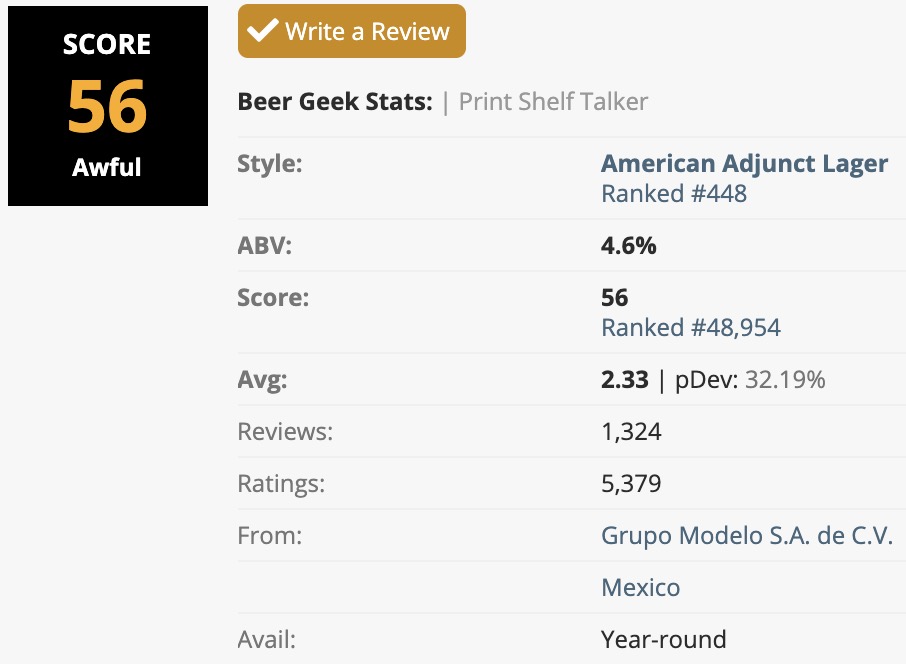Visit the Grupo Modelo S.A. de C.V. brewery link

[x=746, y=535]
